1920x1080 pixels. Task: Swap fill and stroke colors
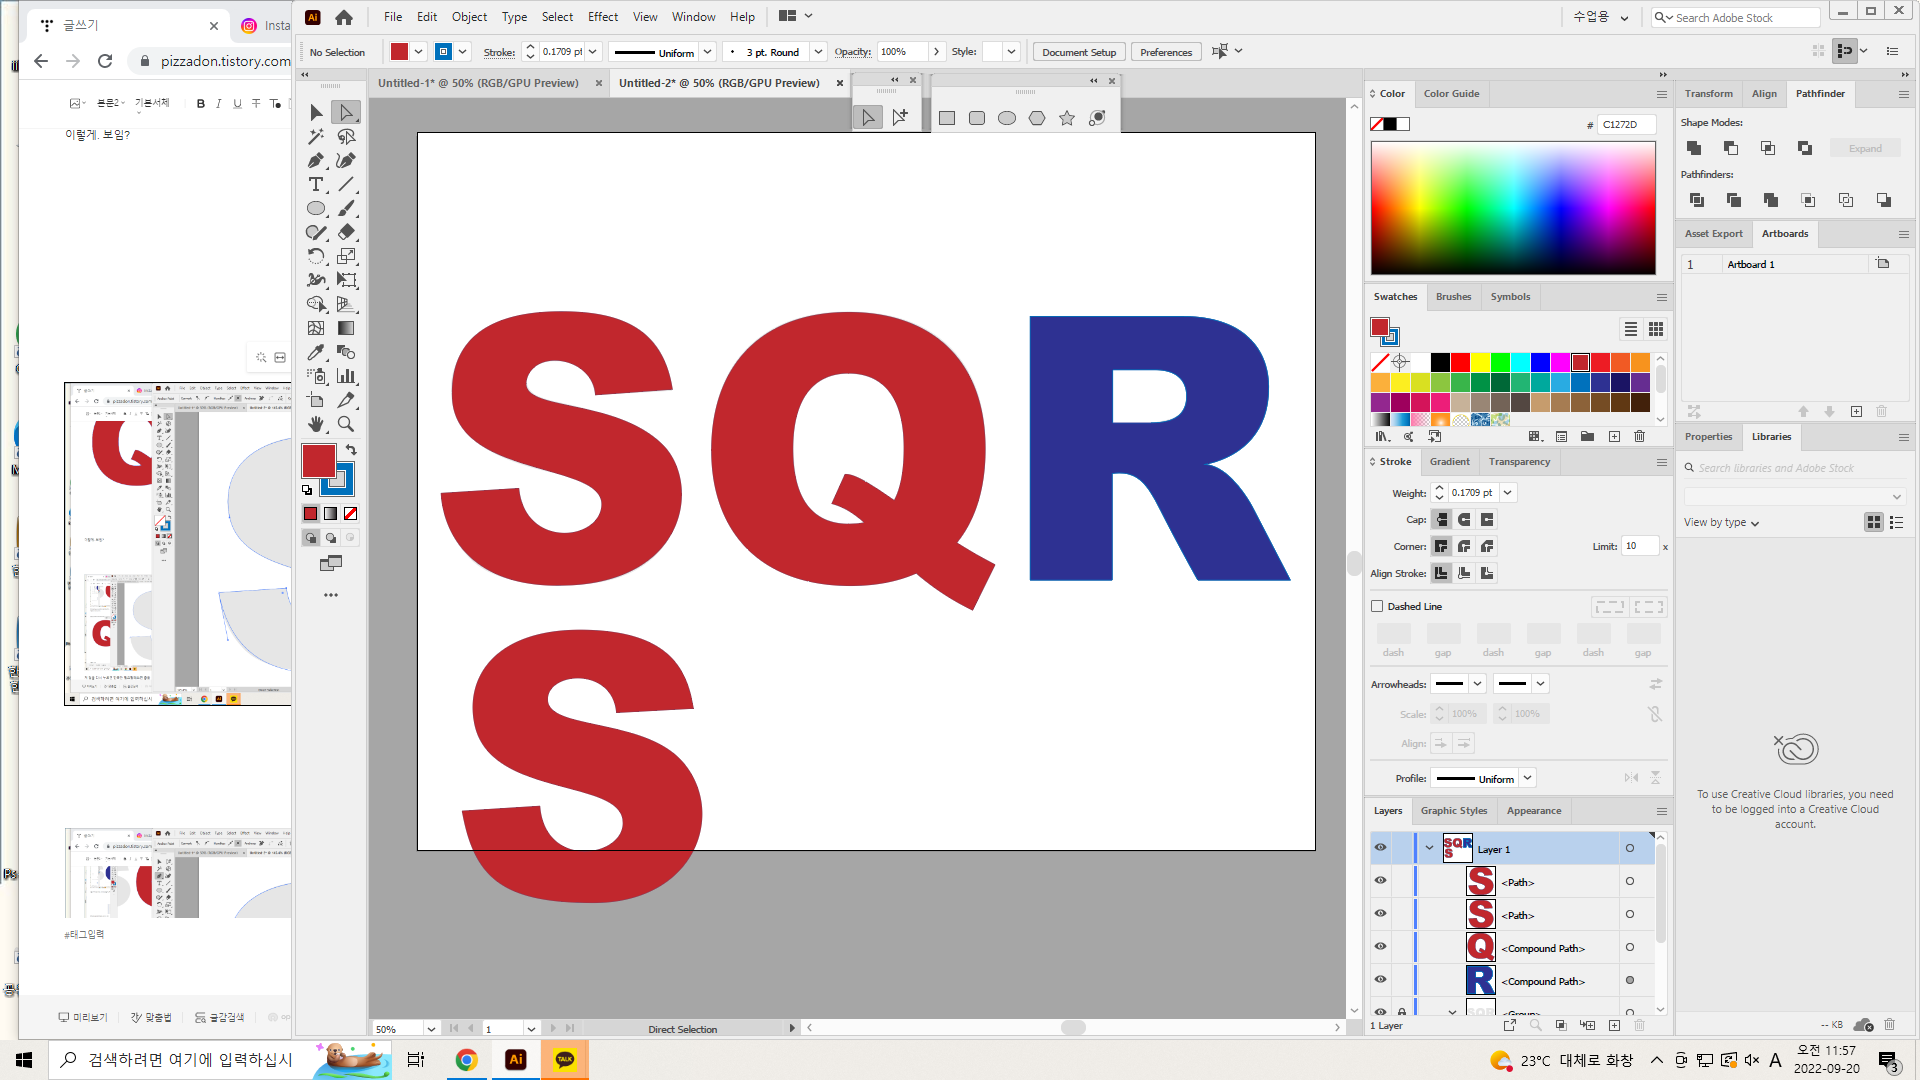(351, 451)
